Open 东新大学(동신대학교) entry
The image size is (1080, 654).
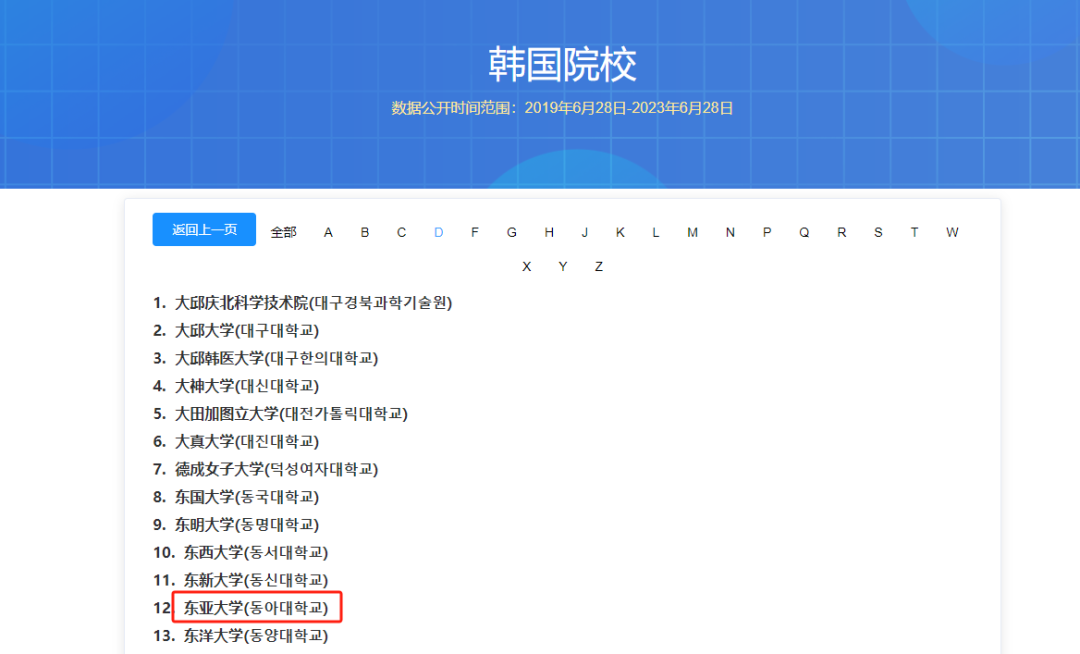[x=256, y=580]
